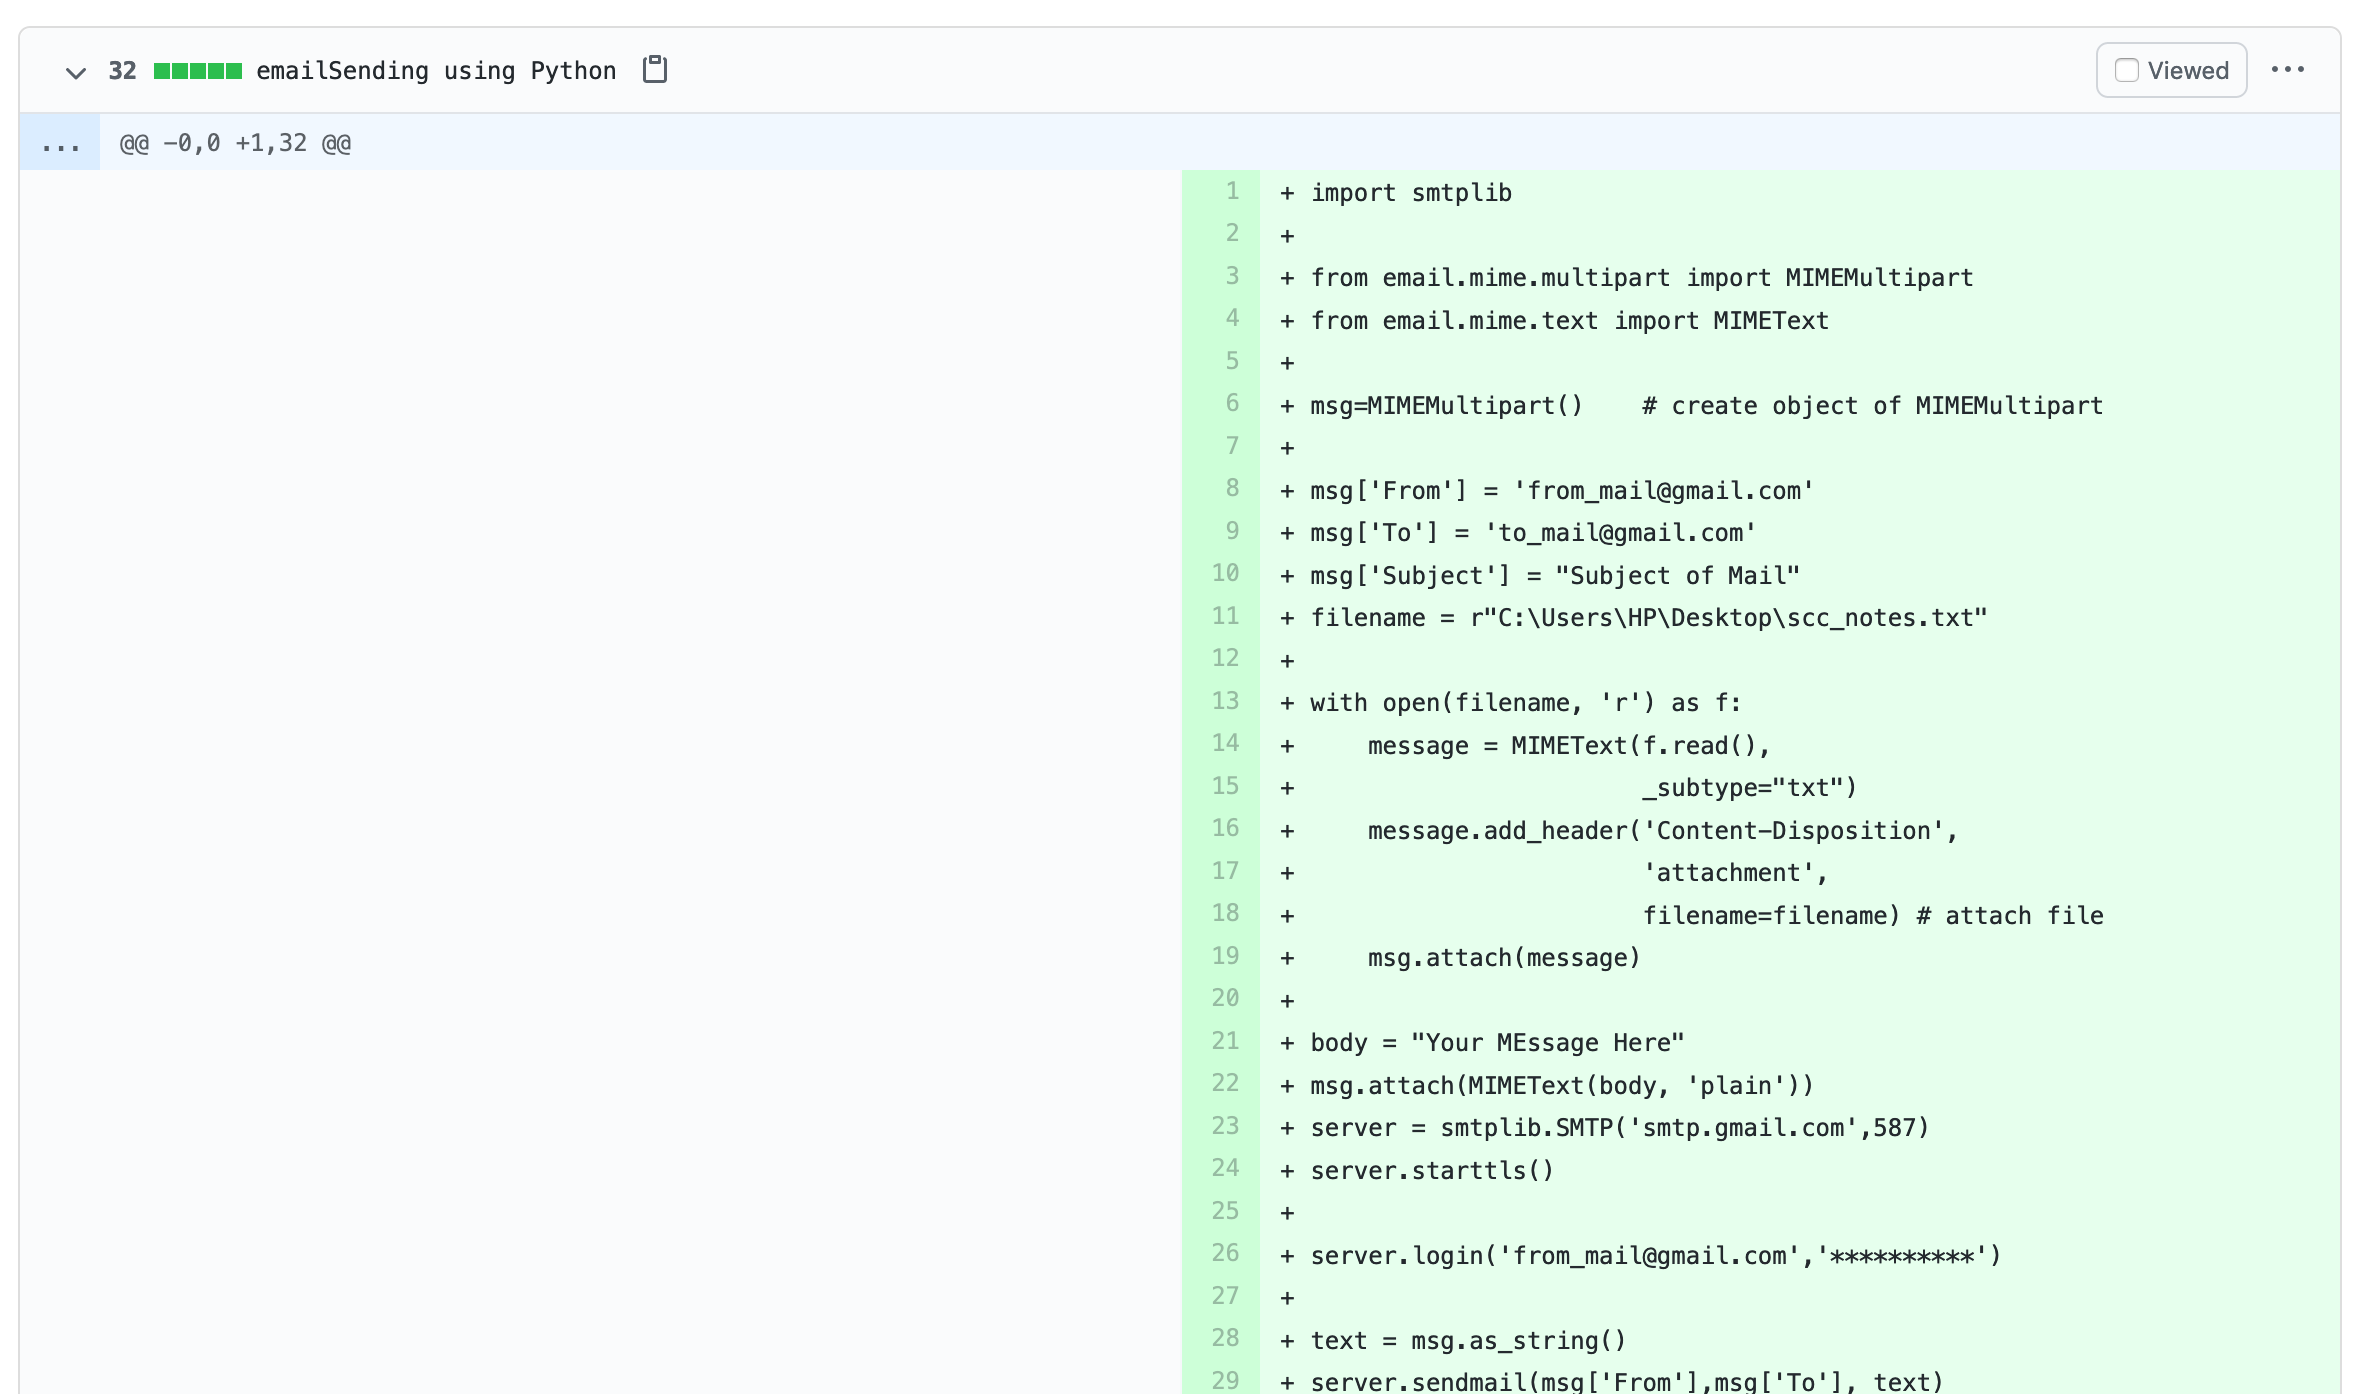Image resolution: width=2366 pixels, height=1394 pixels.
Task: Click the server.login code line
Action: [1654, 1256]
